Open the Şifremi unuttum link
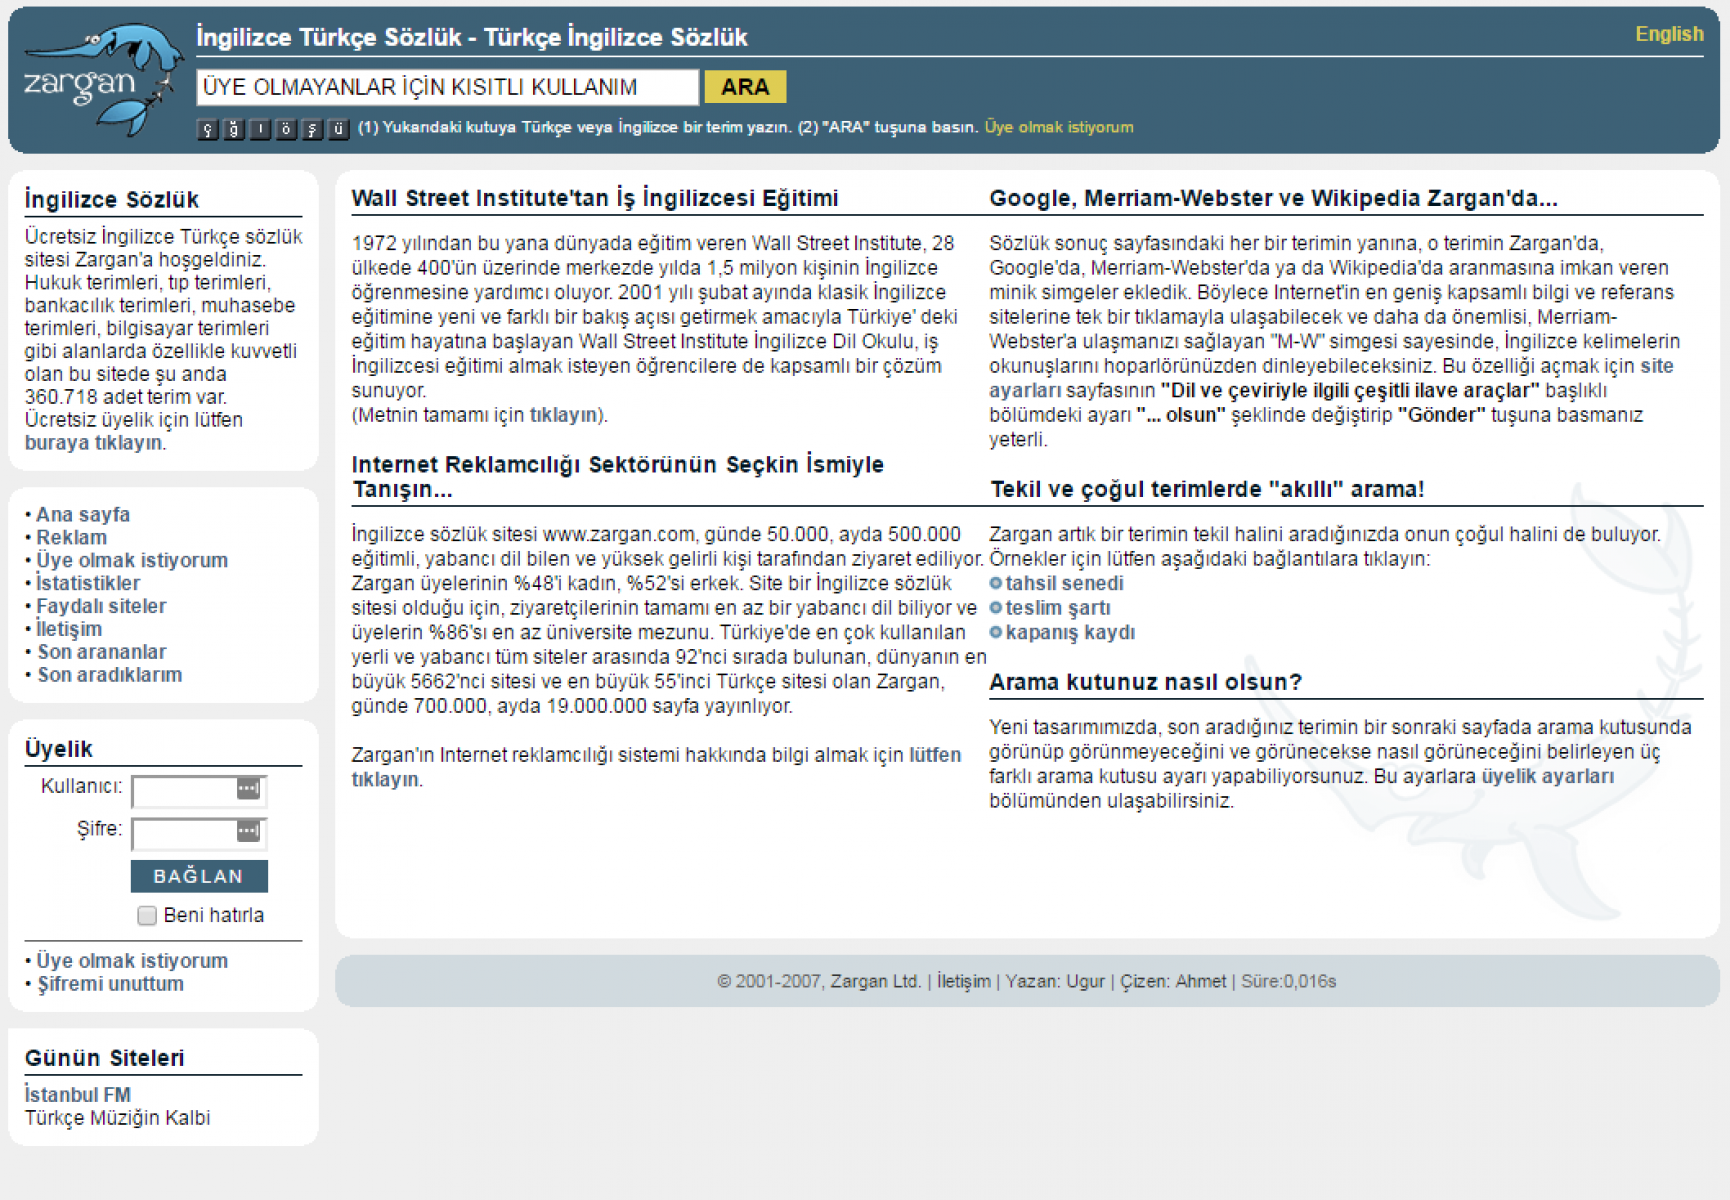1730x1200 pixels. [x=110, y=984]
